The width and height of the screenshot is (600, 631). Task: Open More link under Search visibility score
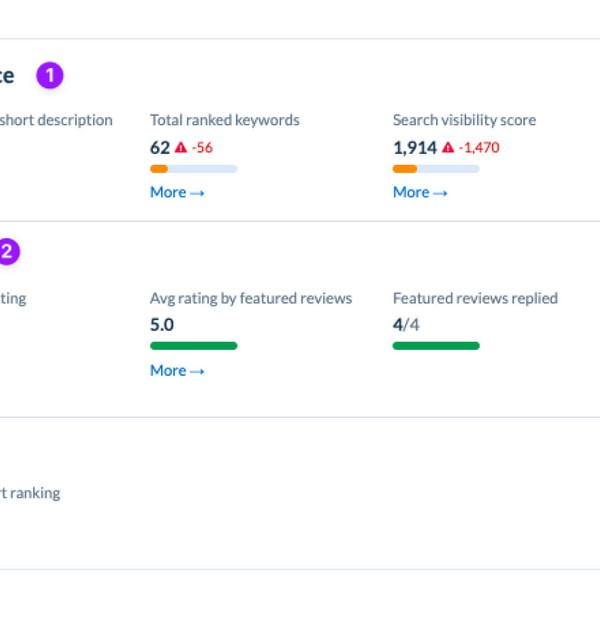[x=420, y=192]
